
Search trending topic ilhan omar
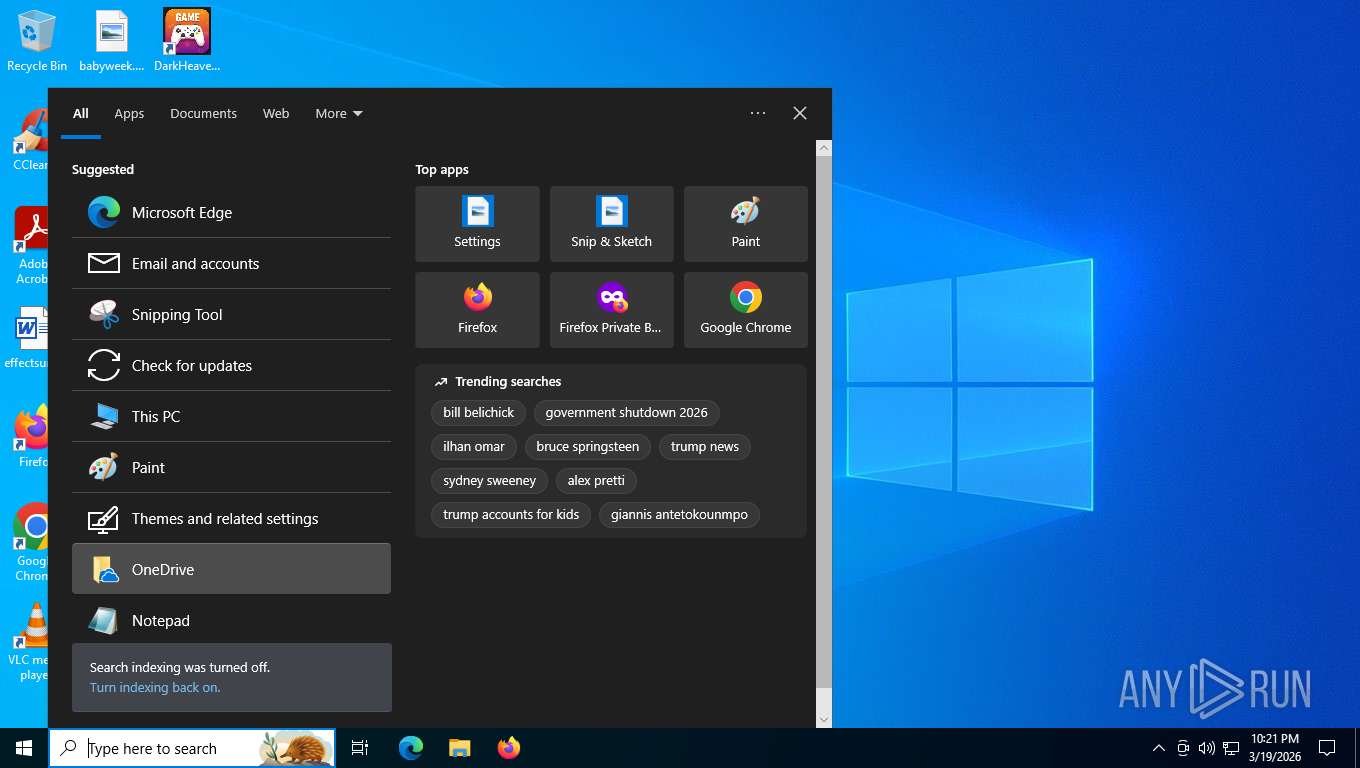474,447
